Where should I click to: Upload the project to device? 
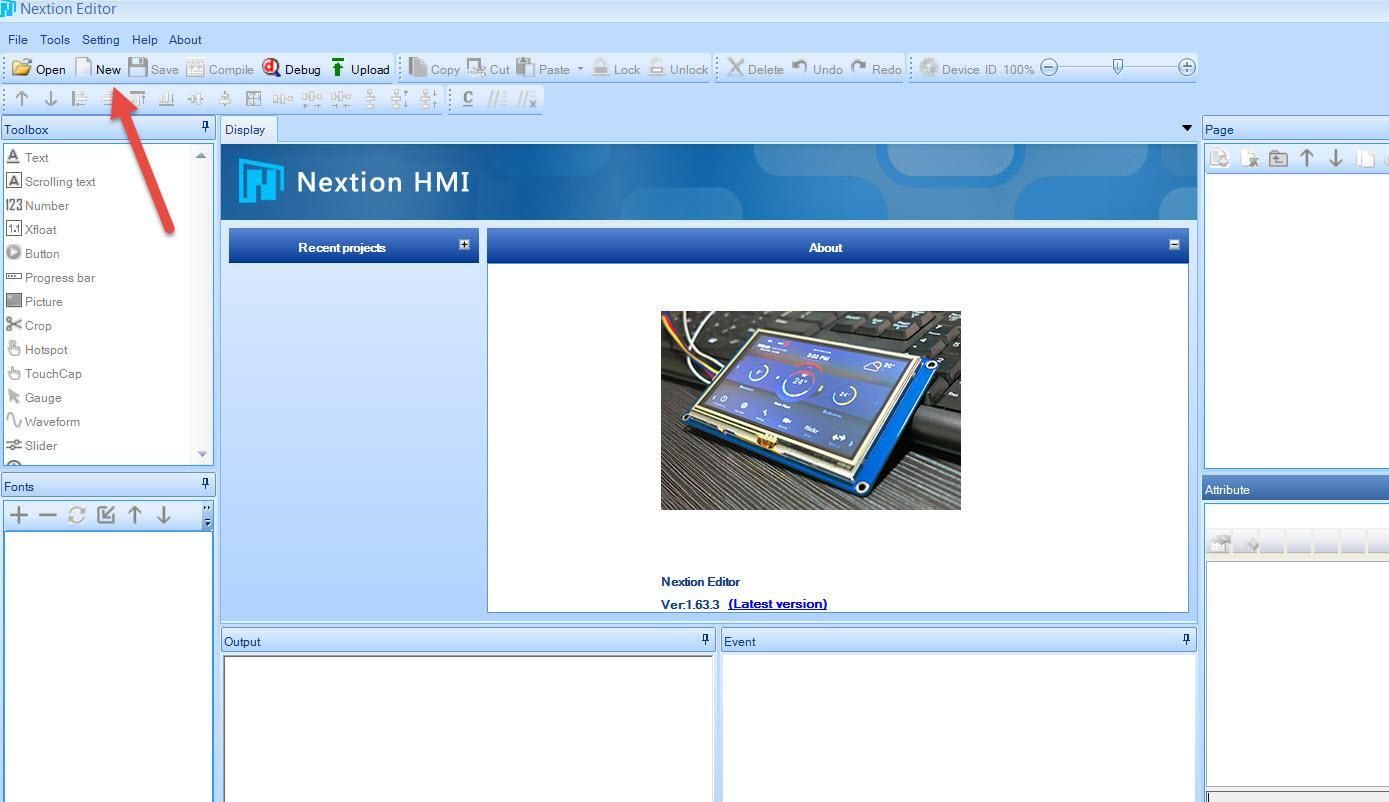tap(362, 68)
